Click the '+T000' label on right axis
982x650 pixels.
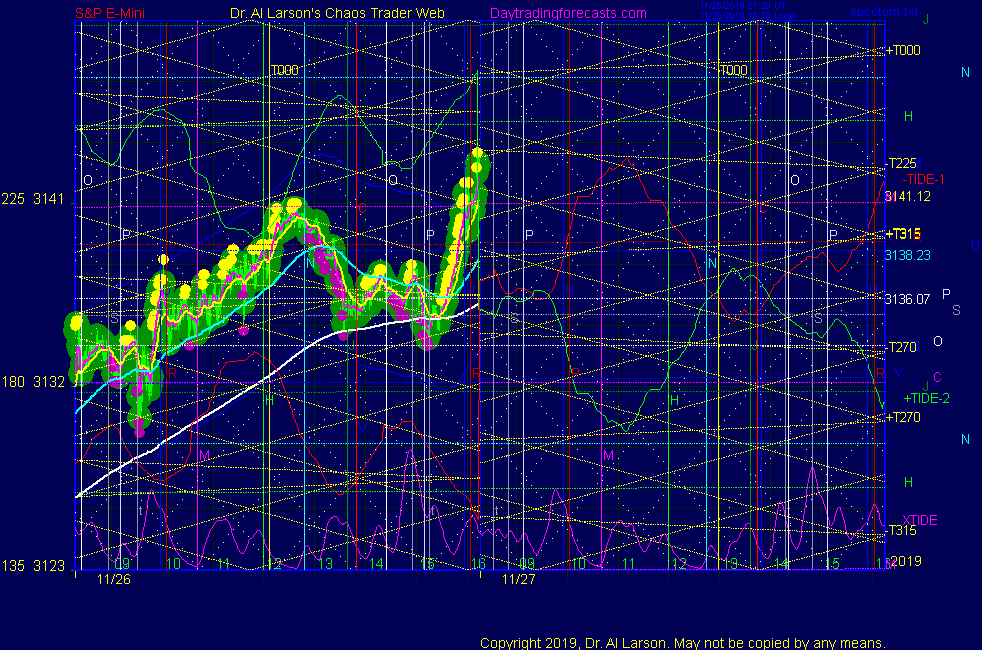(903, 50)
